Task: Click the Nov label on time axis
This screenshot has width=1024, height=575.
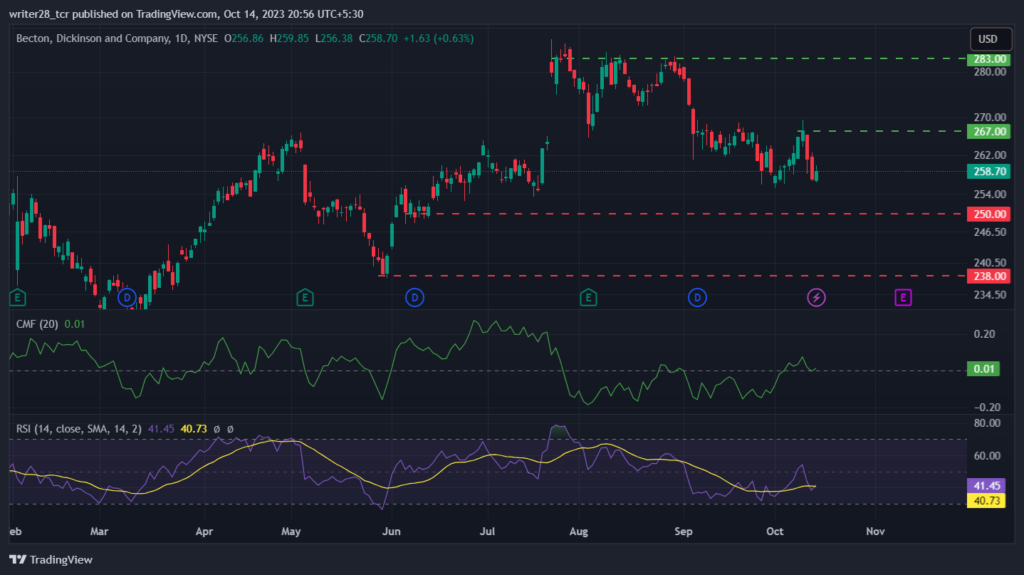Action: (875, 531)
